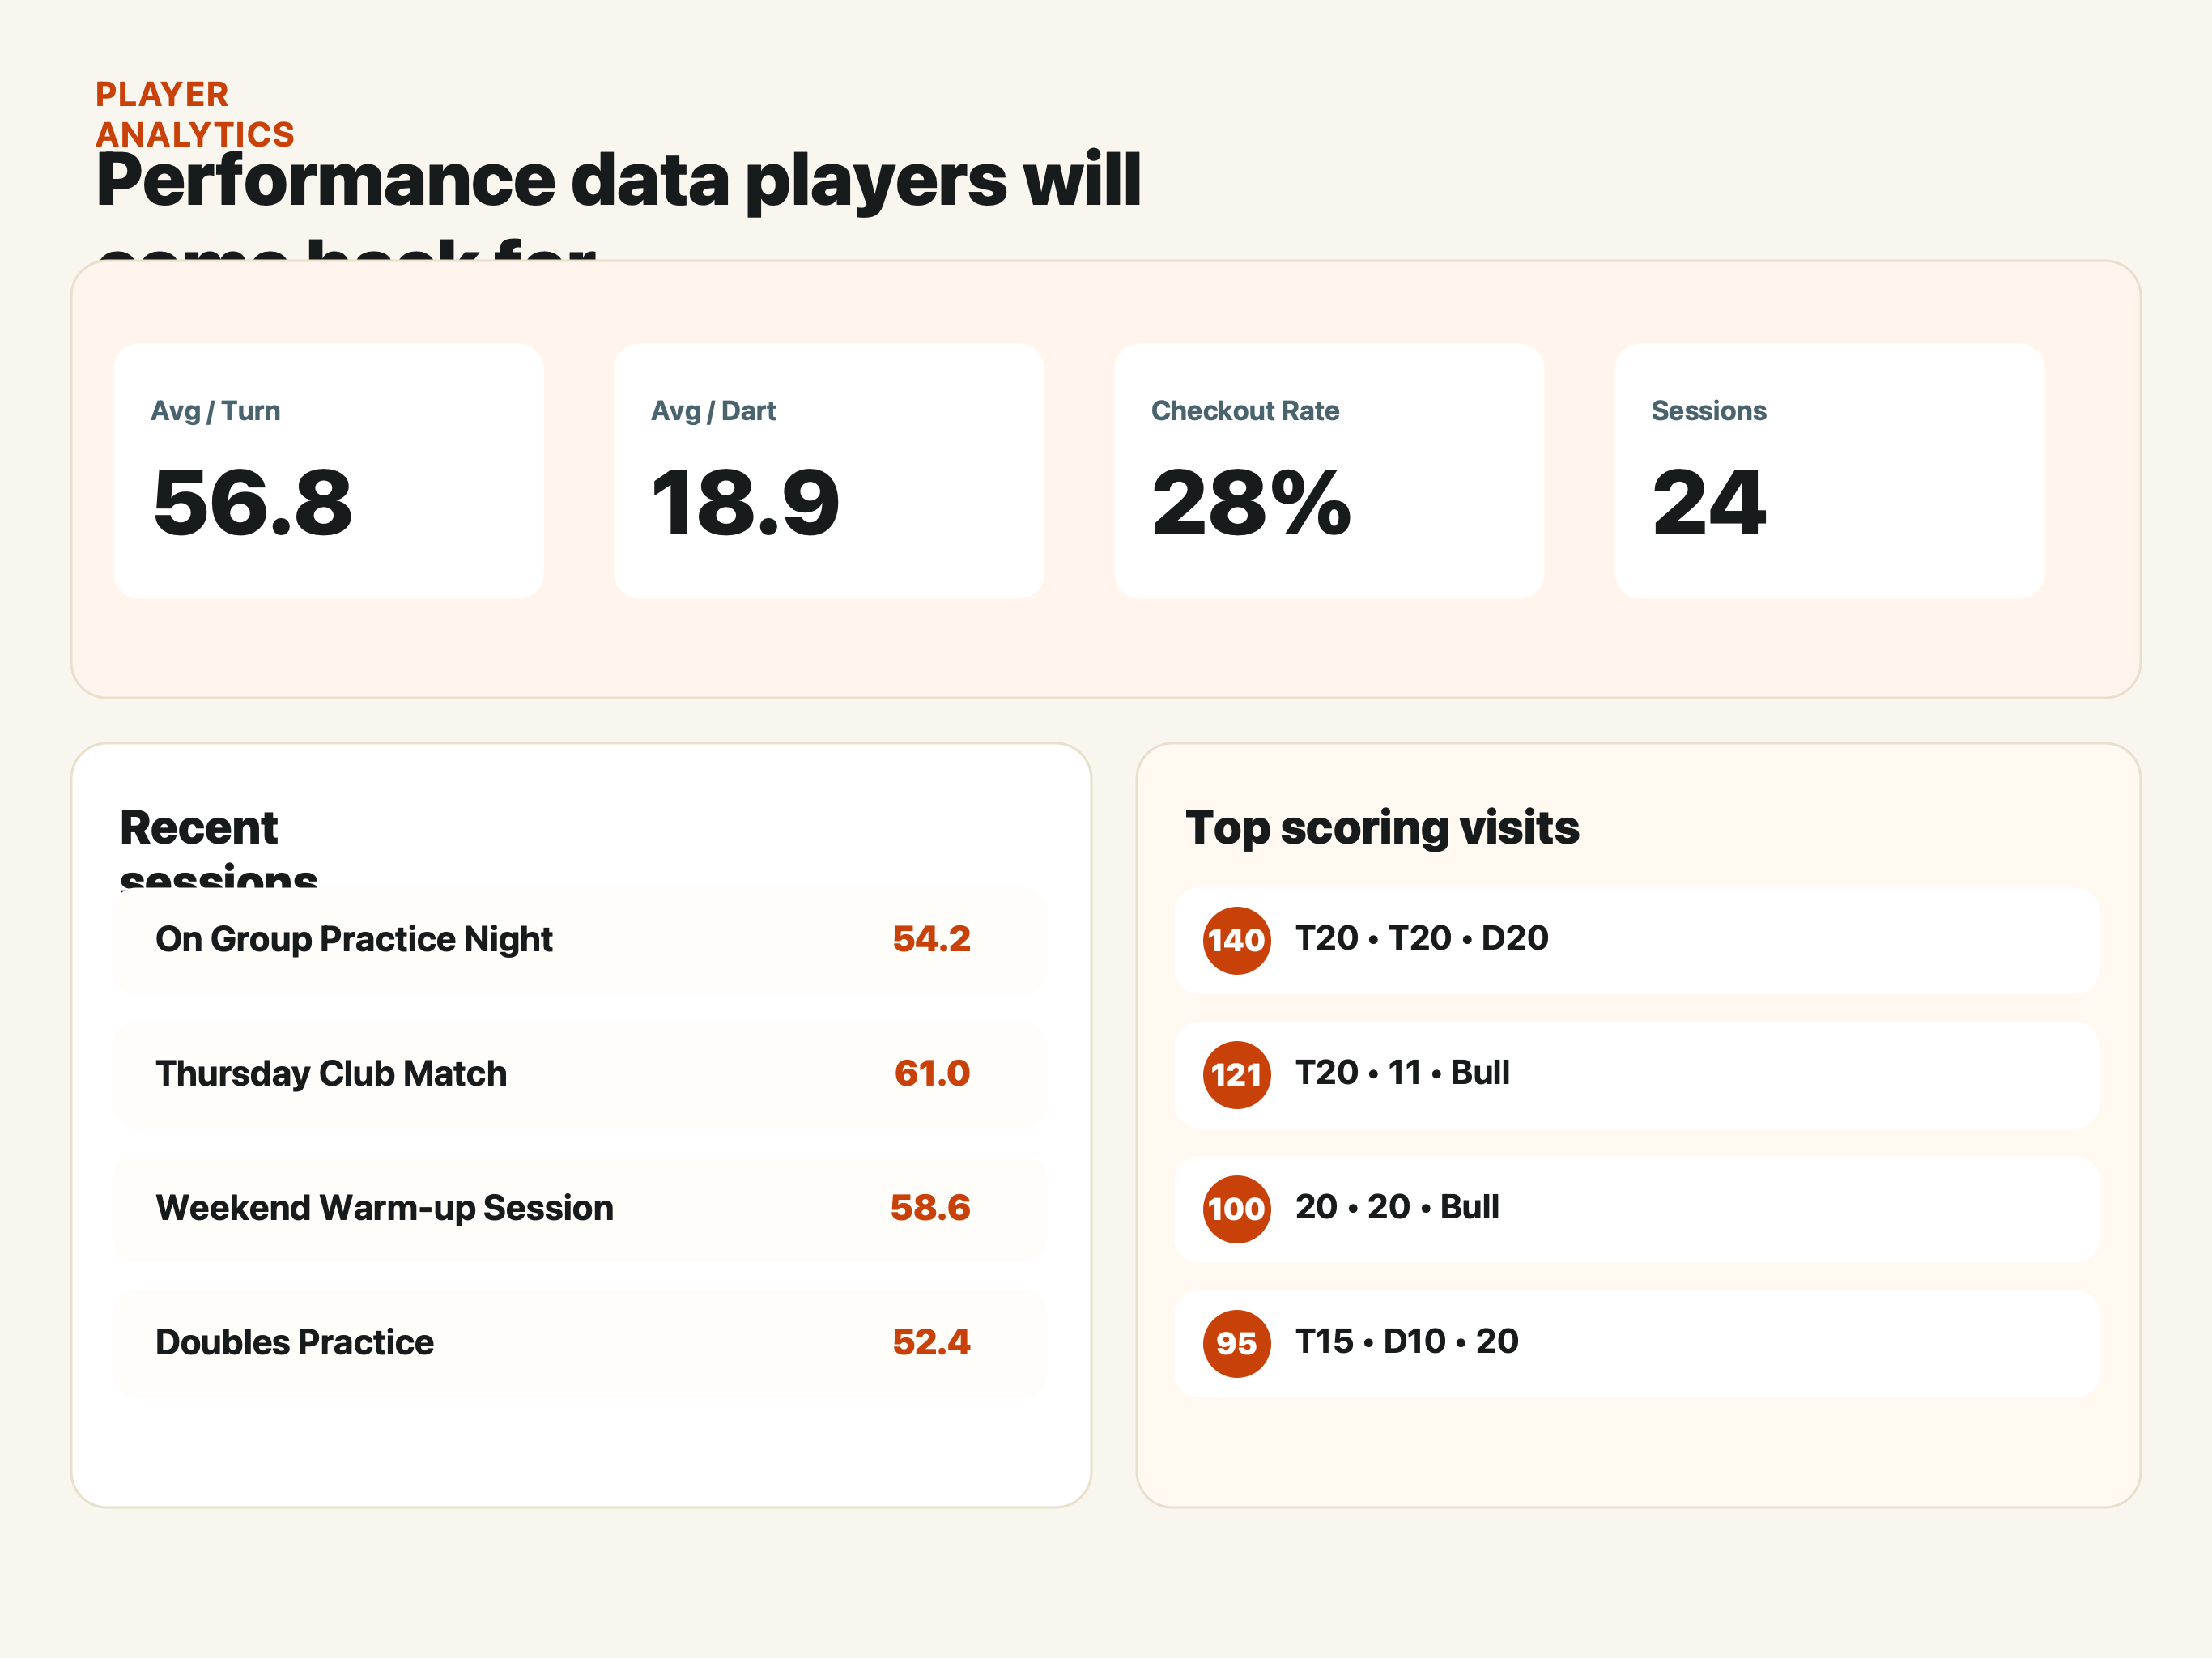Click the Avg / Turn stat card

coord(328,471)
